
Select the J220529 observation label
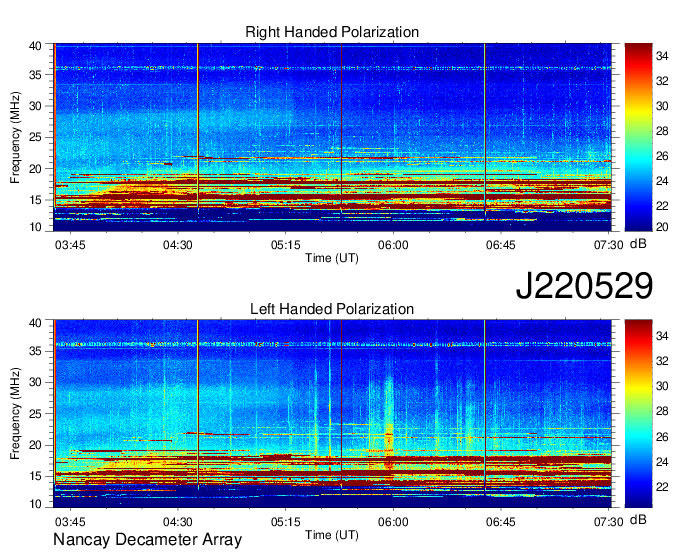(584, 286)
